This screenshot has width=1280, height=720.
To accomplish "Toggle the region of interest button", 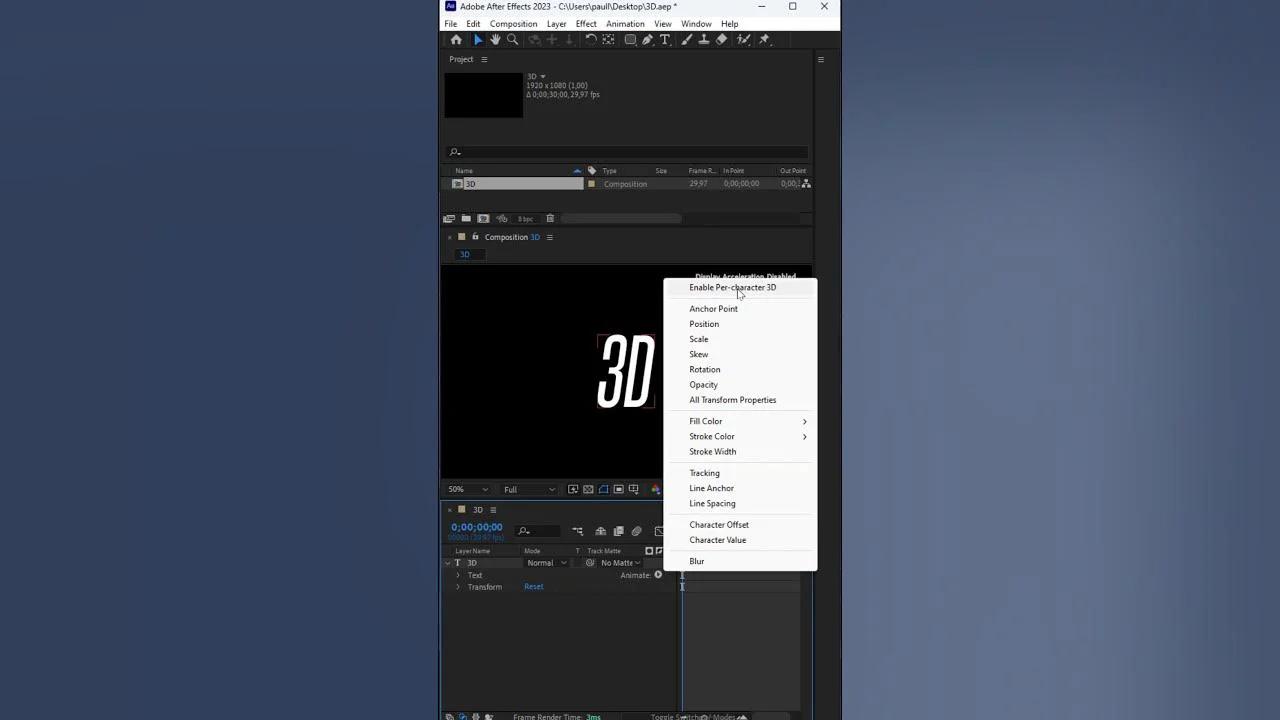I will click(618, 490).
